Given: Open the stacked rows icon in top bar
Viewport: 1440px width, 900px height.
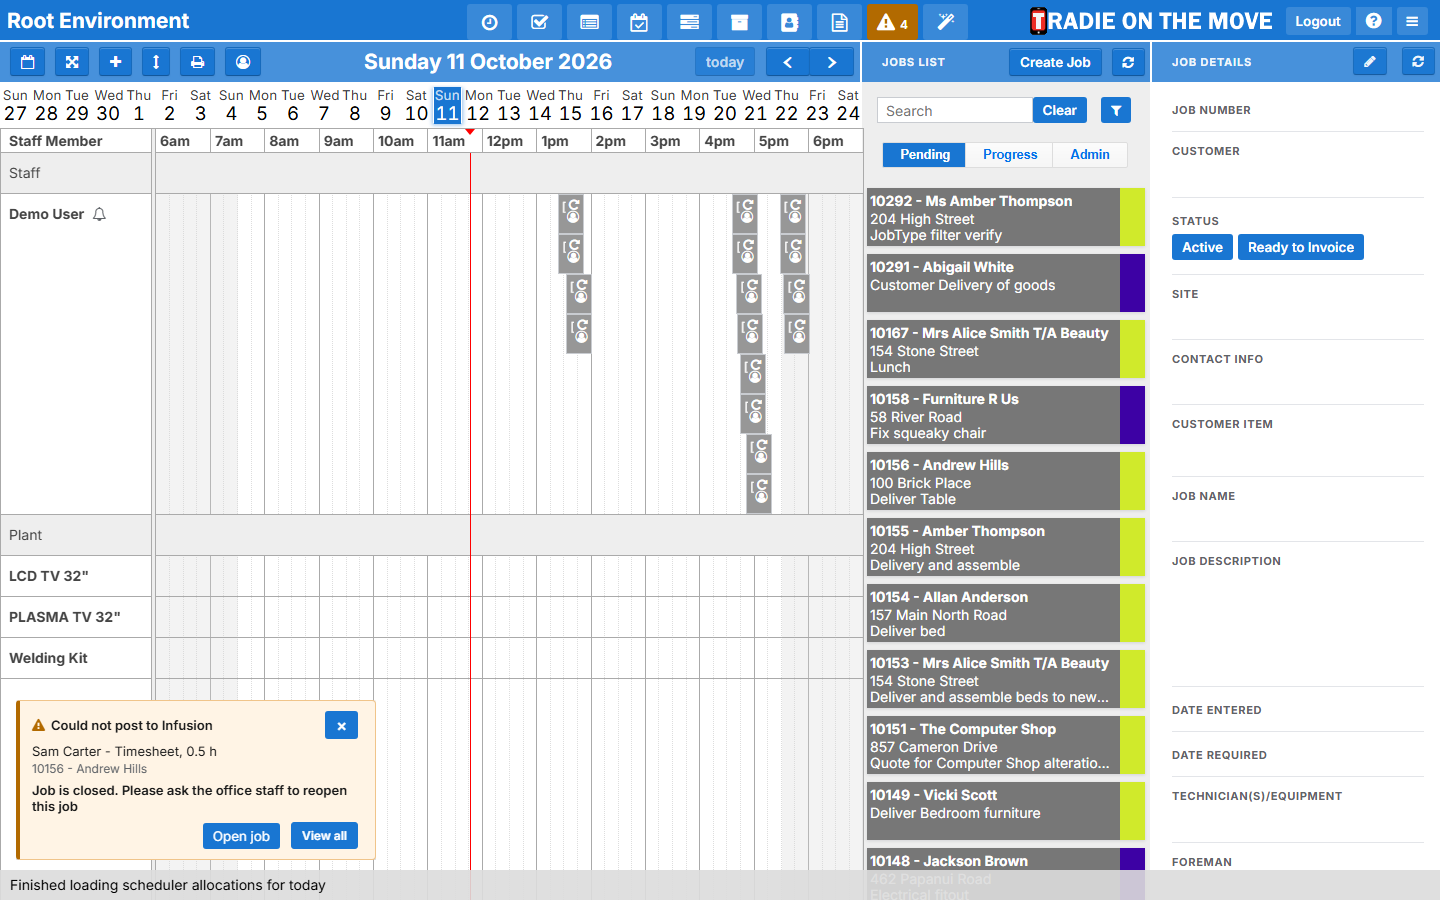Looking at the screenshot, I should coord(689,21).
